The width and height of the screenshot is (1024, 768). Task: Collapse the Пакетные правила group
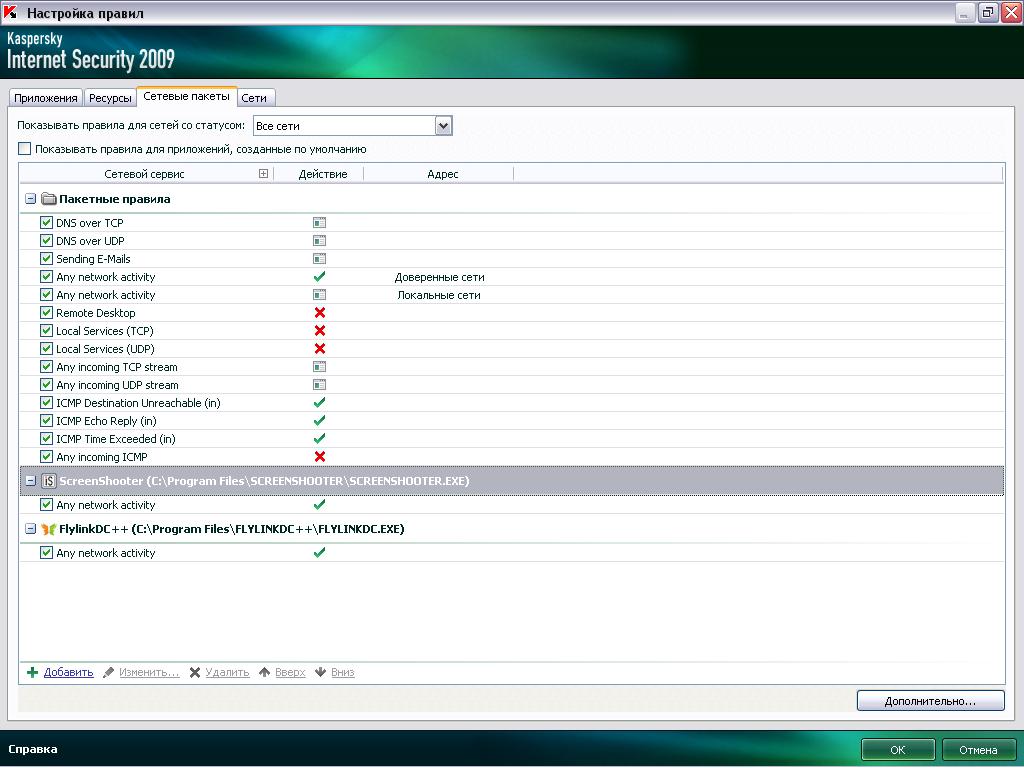click(31, 199)
